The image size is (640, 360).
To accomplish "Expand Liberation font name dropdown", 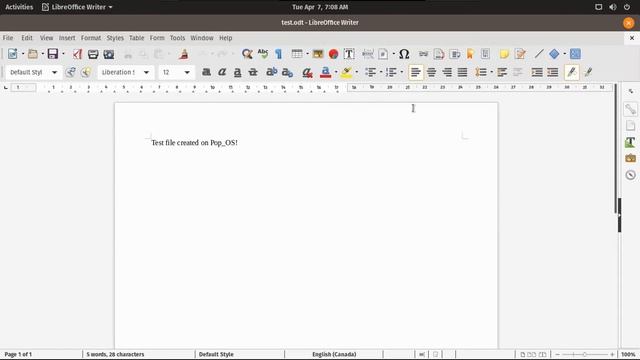I will [x=146, y=72].
